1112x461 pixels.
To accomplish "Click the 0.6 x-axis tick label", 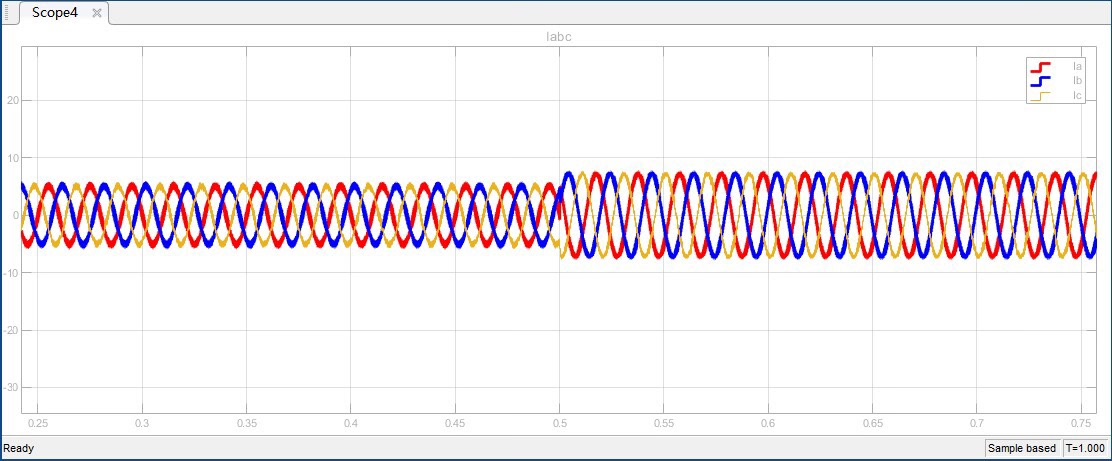I will click(x=768, y=423).
